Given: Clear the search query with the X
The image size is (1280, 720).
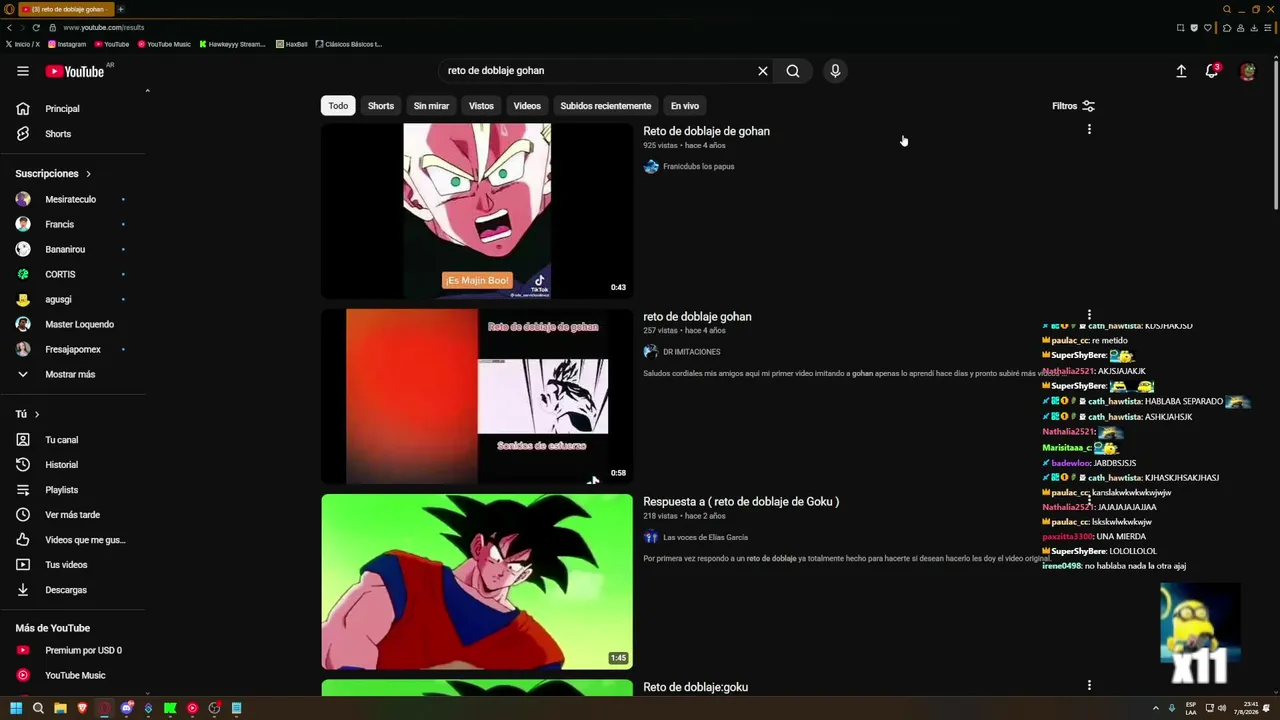Looking at the screenshot, I should [763, 71].
